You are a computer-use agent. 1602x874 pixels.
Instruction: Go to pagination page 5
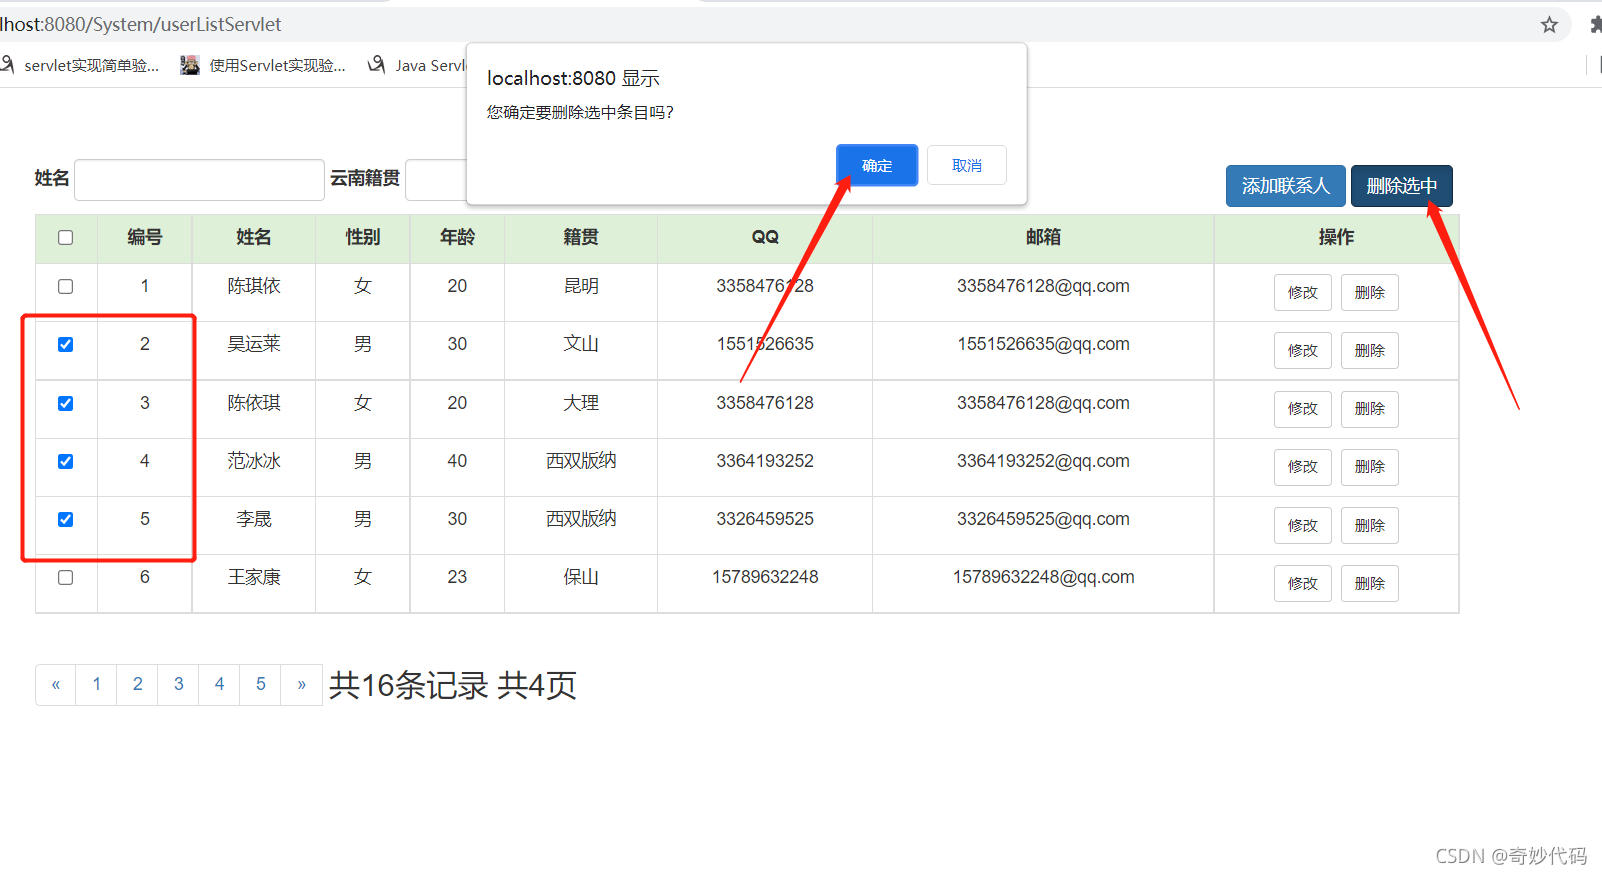(261, 685)
